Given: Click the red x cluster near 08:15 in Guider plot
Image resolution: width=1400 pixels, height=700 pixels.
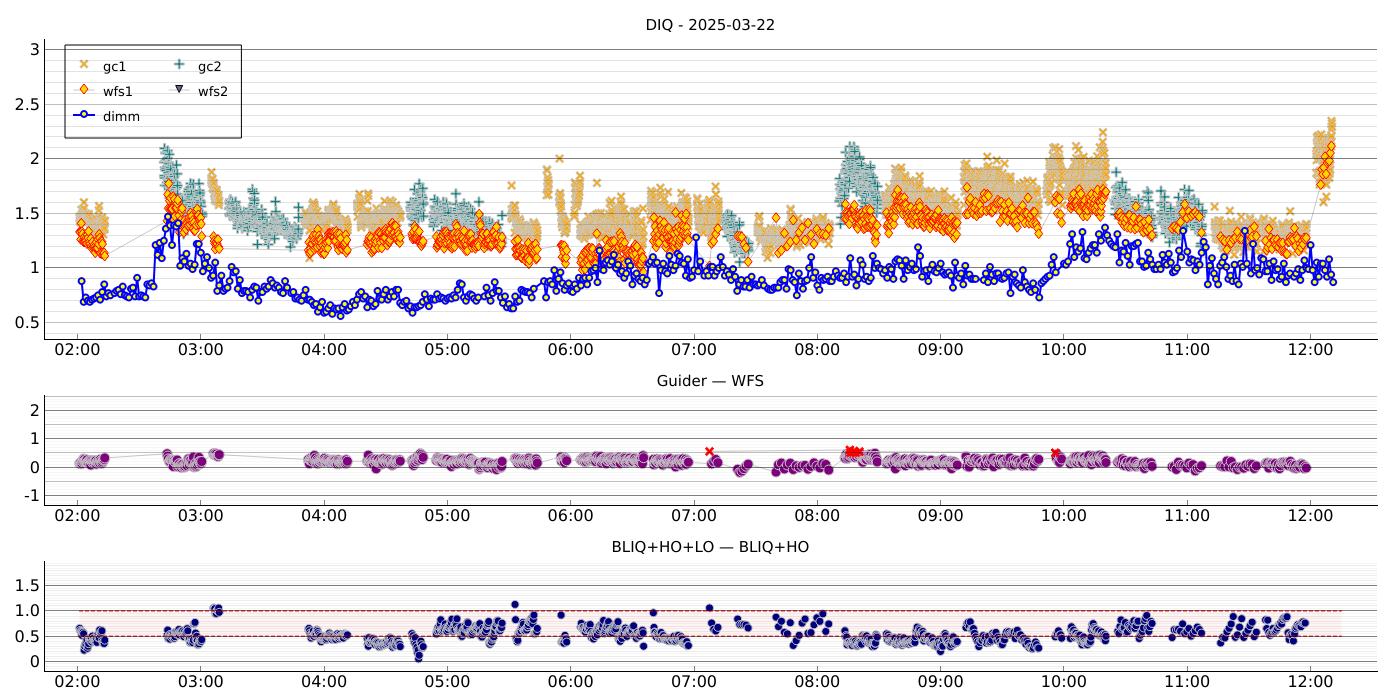Looking at the screenshot, I should (x=853, y=452).
